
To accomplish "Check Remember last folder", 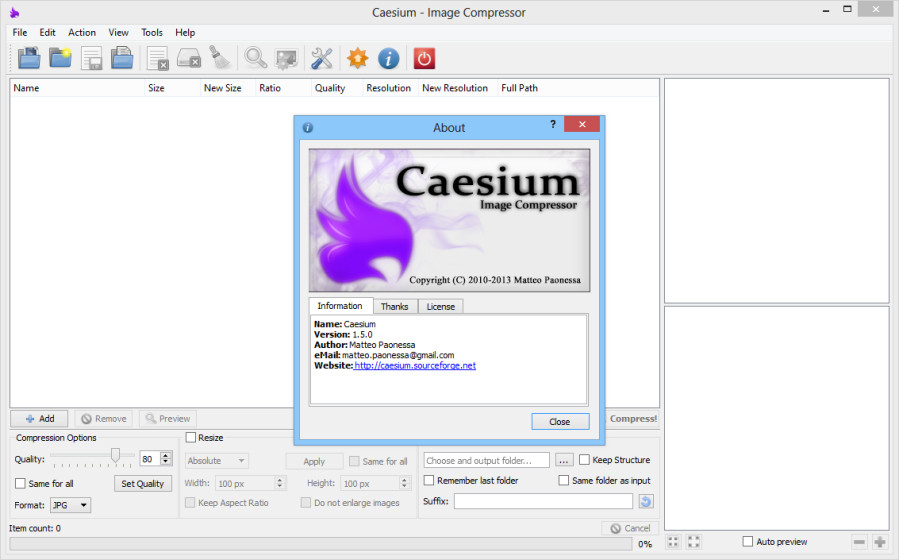I will coord(429,480).
